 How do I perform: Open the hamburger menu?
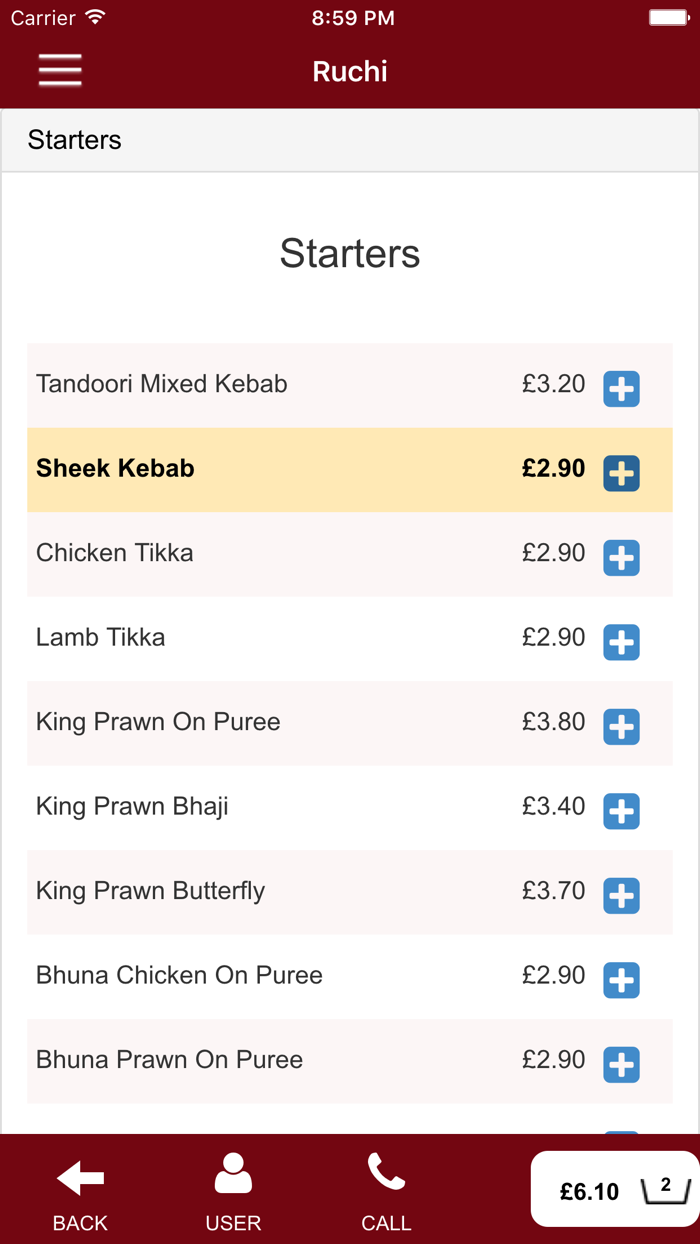point(60,71)
